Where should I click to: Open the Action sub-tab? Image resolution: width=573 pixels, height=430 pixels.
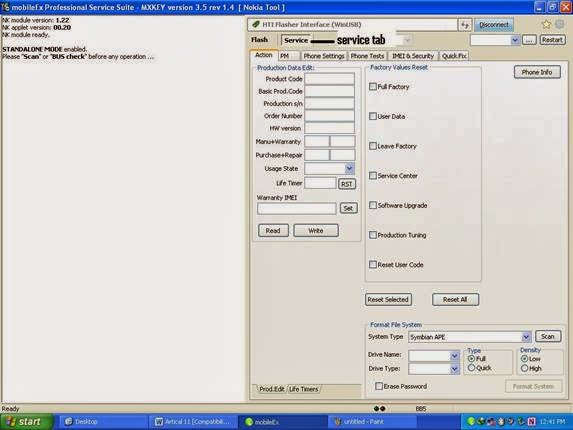[263, 55]
